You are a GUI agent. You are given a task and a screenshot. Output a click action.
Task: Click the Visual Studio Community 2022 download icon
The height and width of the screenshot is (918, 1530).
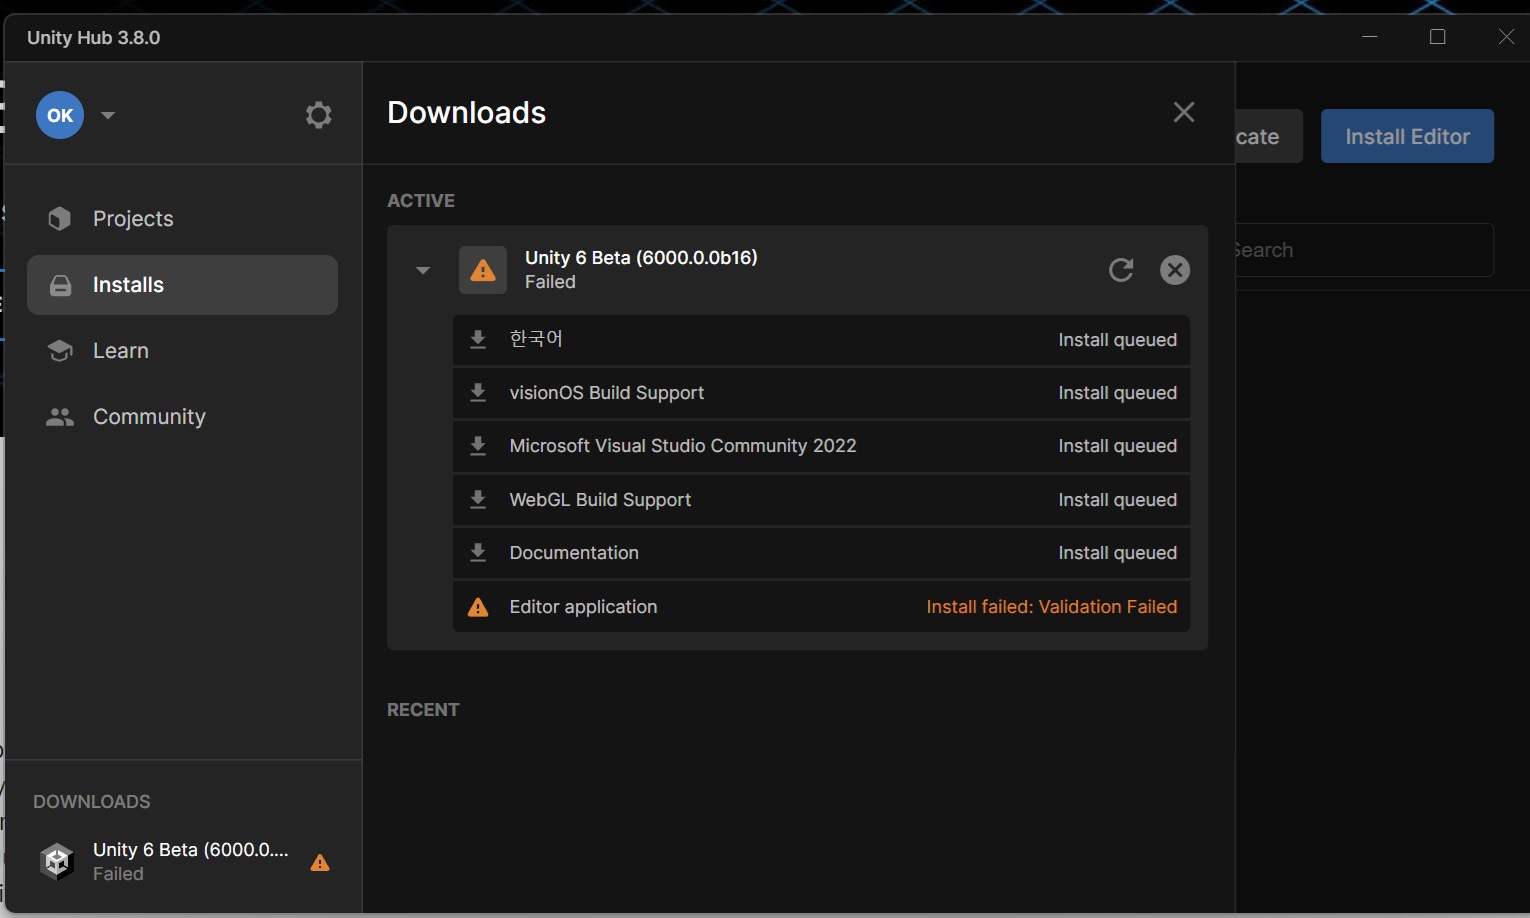coord(478,446)
